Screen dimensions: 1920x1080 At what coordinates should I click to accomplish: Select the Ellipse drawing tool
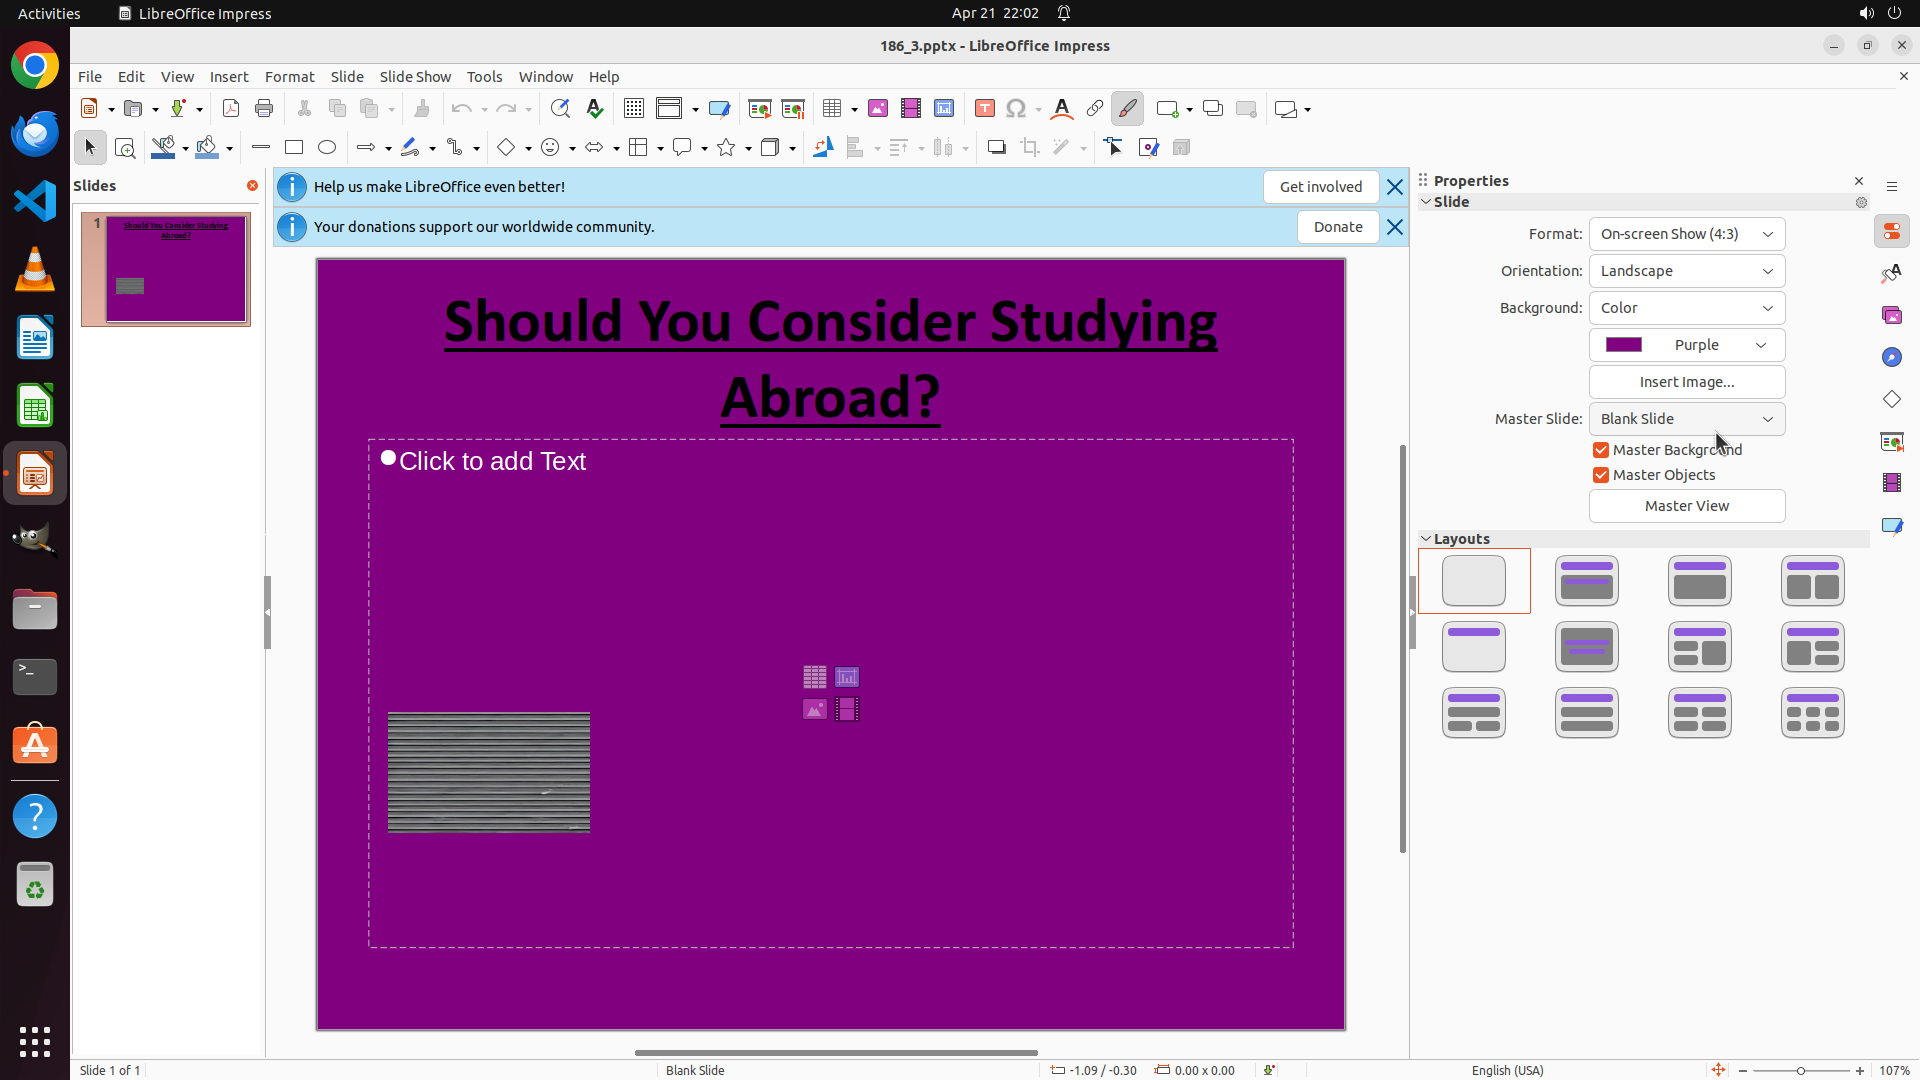(327, 148)
